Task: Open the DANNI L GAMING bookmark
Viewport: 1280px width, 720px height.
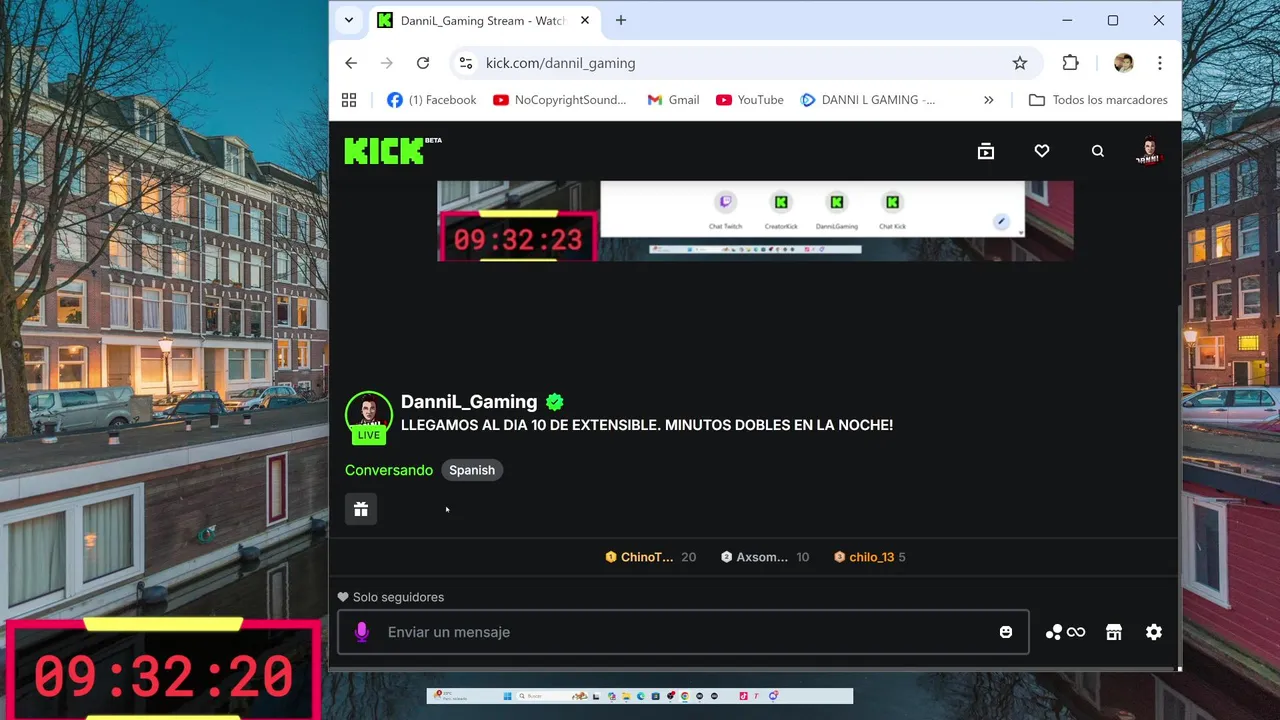Action: pos(868,100)
